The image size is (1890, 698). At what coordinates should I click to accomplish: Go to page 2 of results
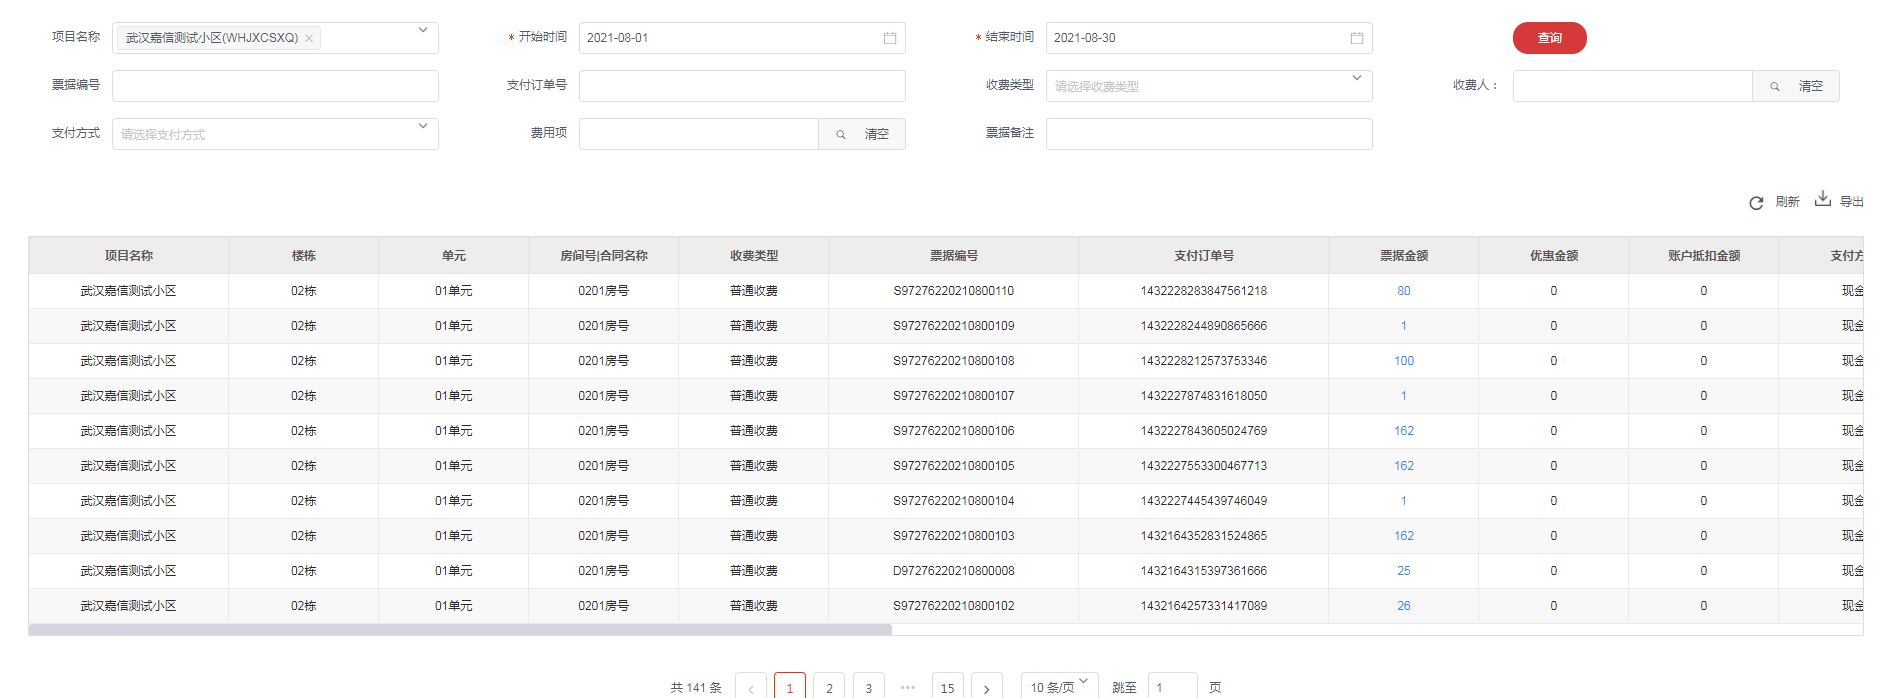tap(829, 687)
